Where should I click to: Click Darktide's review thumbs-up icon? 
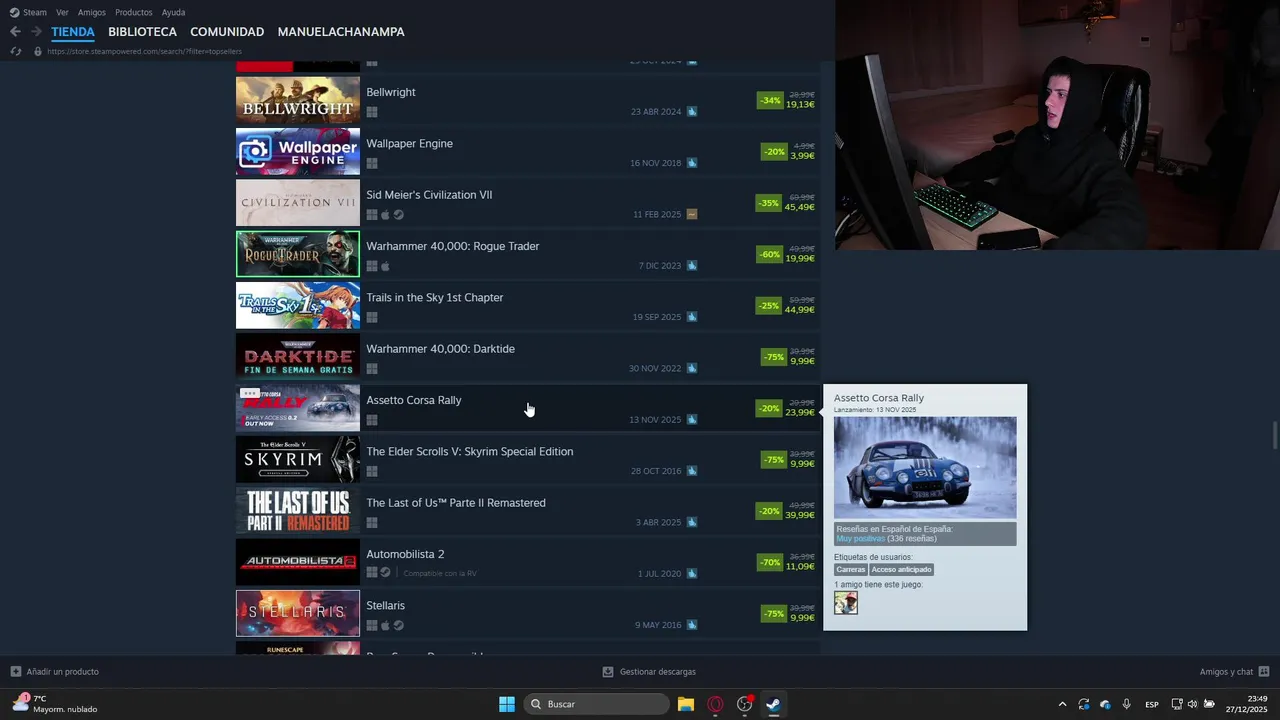tap(692, 368)
